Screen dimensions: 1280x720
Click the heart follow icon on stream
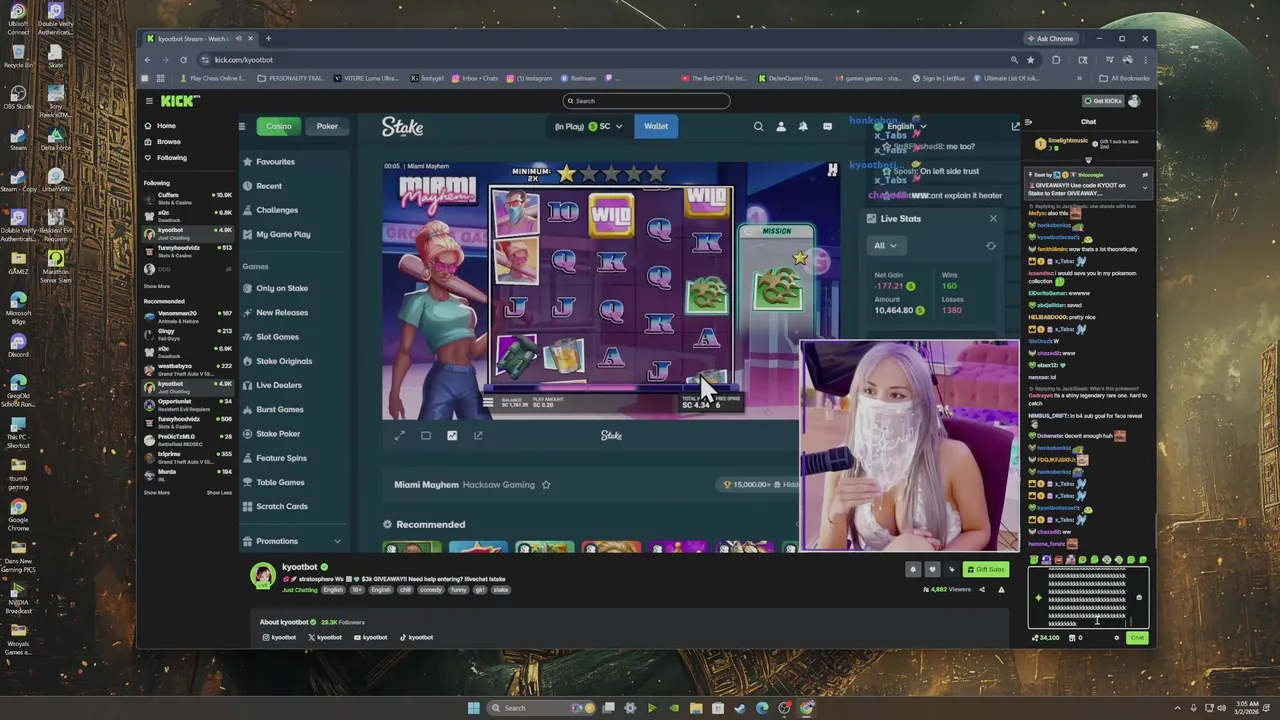932,569
